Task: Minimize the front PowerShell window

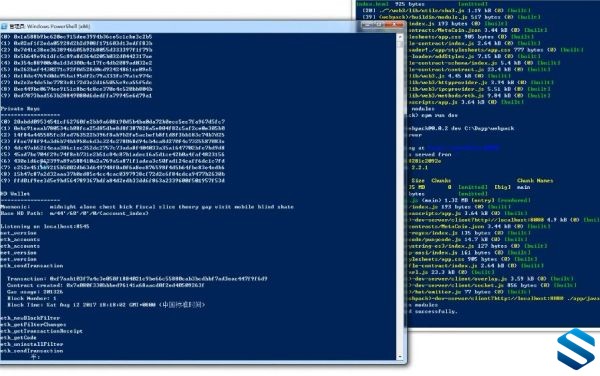Action: (x=367, y=25)
